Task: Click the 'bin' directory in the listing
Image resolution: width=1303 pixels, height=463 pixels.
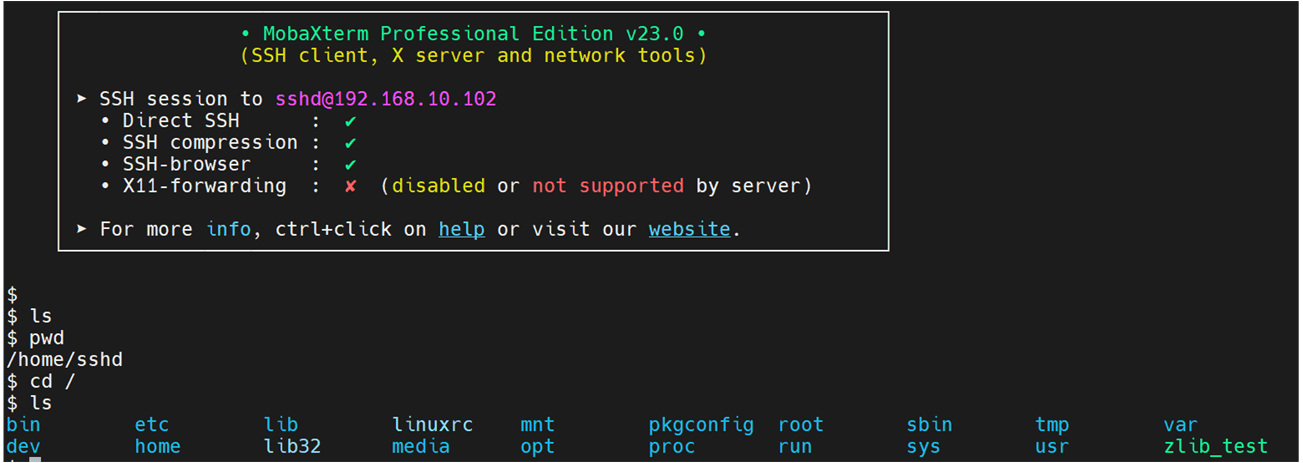Action: (23, 425)
